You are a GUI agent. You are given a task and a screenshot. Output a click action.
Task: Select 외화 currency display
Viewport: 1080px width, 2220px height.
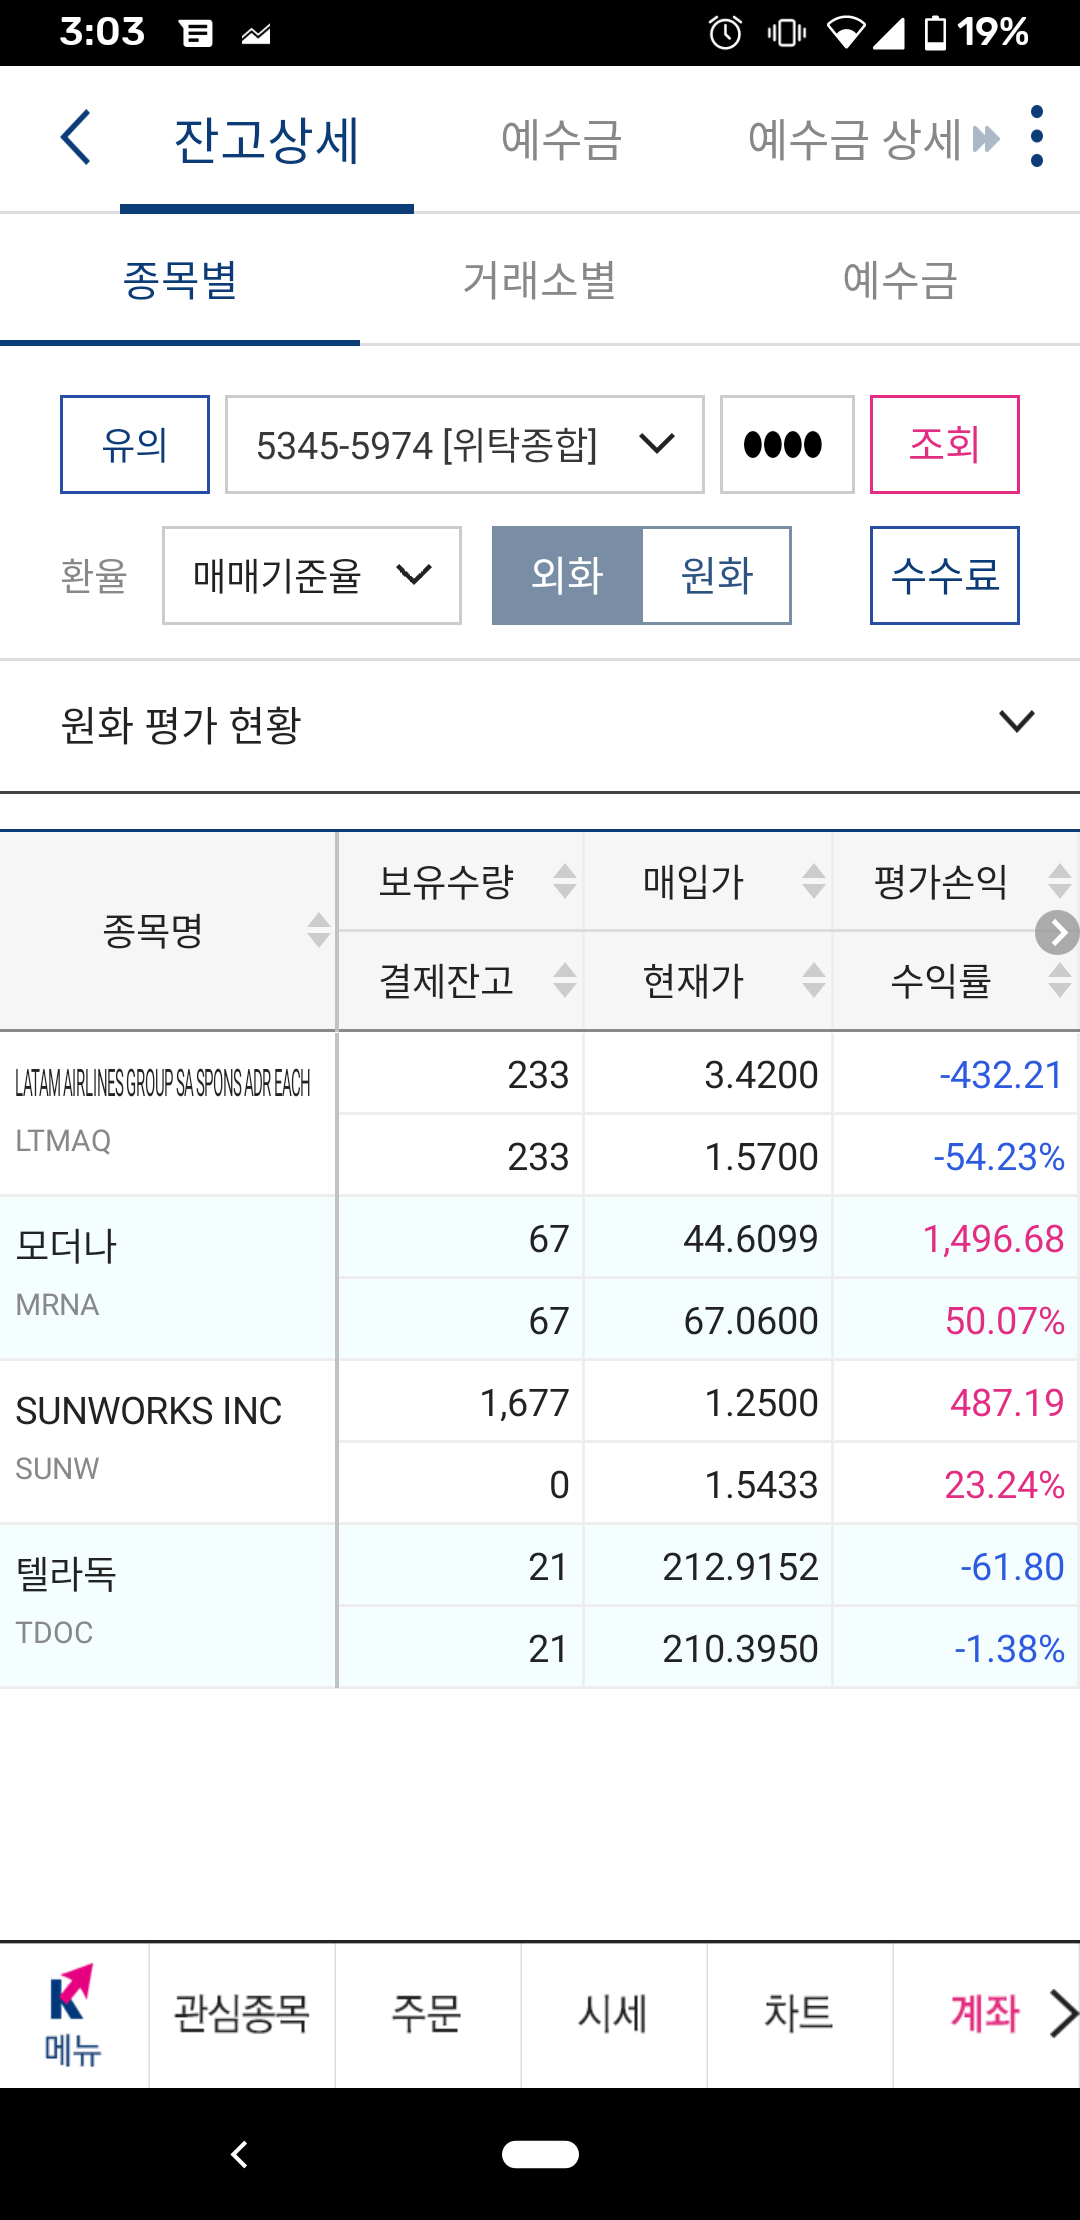(x=567, y=575)
